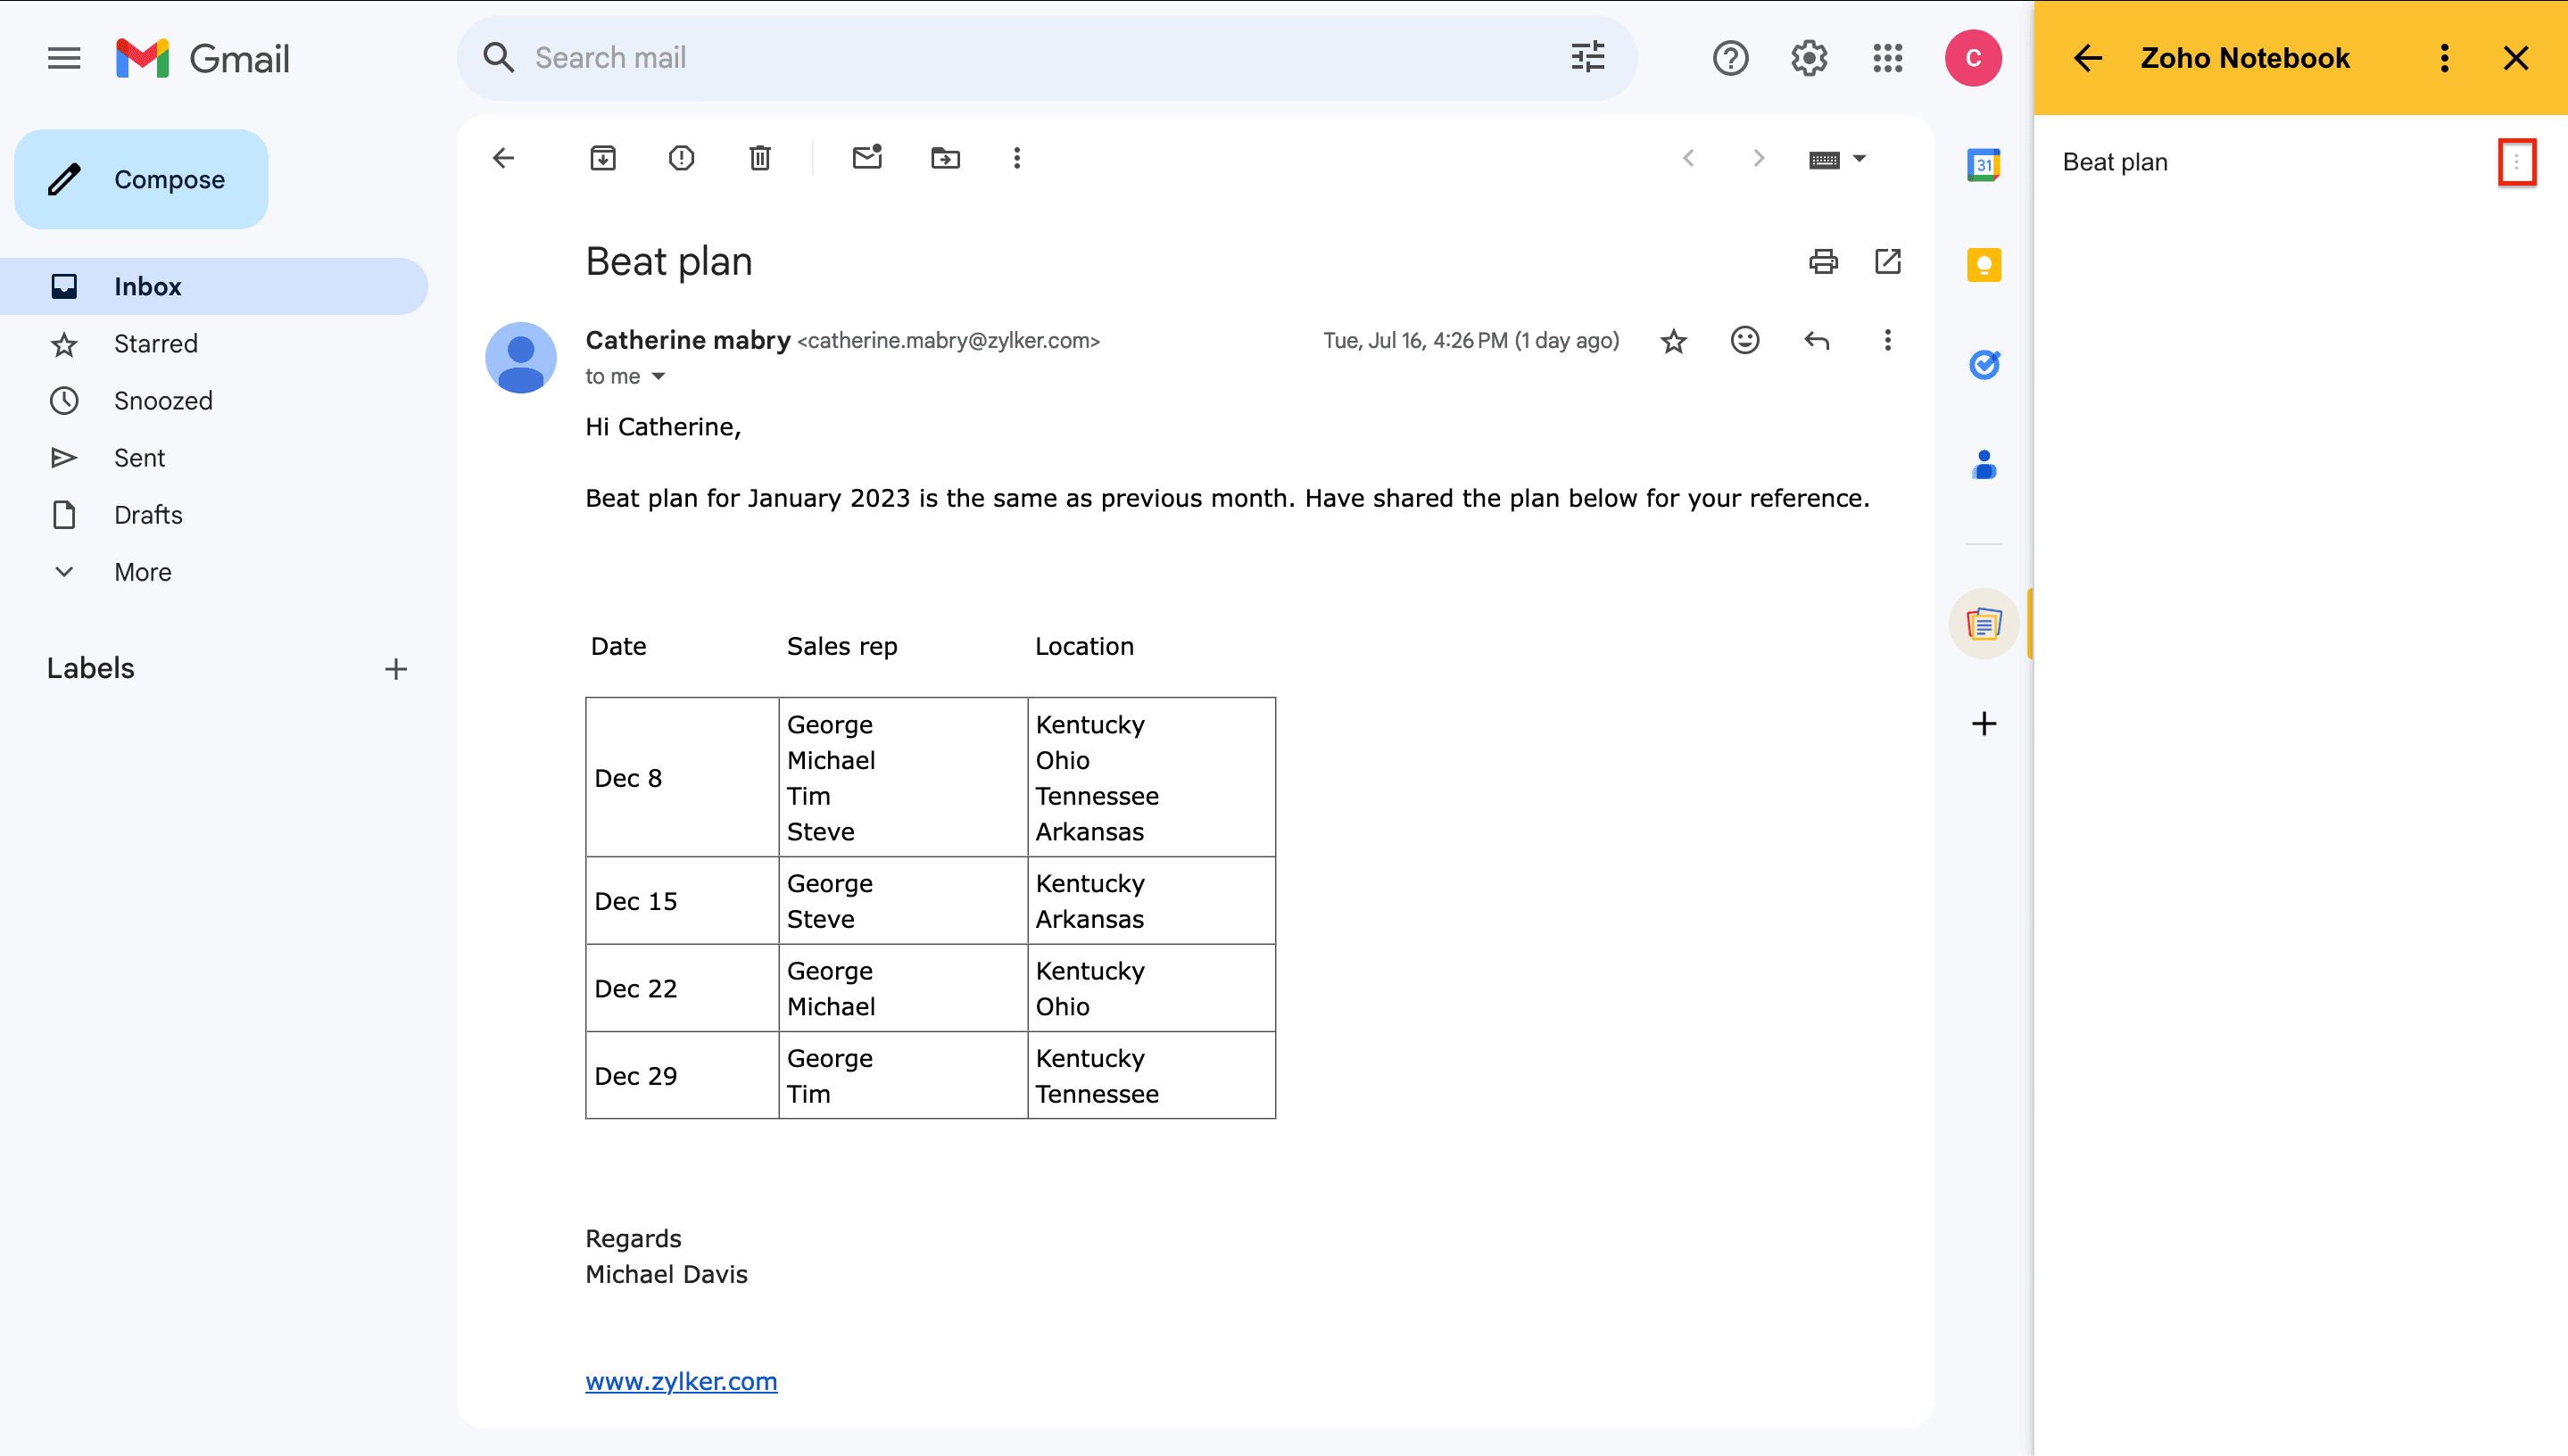This screenshot has height=1456, width=2568.
Task: Star Catherine mabry's message
Action: (1673, 341)
